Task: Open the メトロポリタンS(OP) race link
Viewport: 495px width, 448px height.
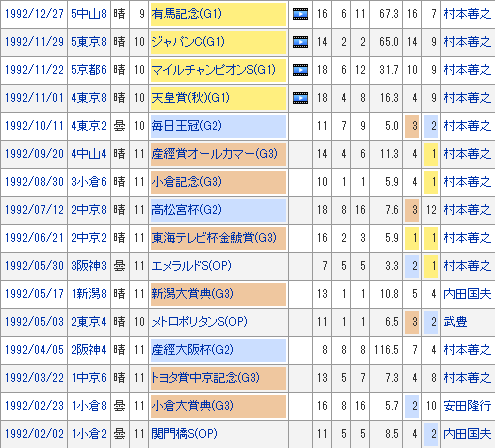Action: [199, 322]
